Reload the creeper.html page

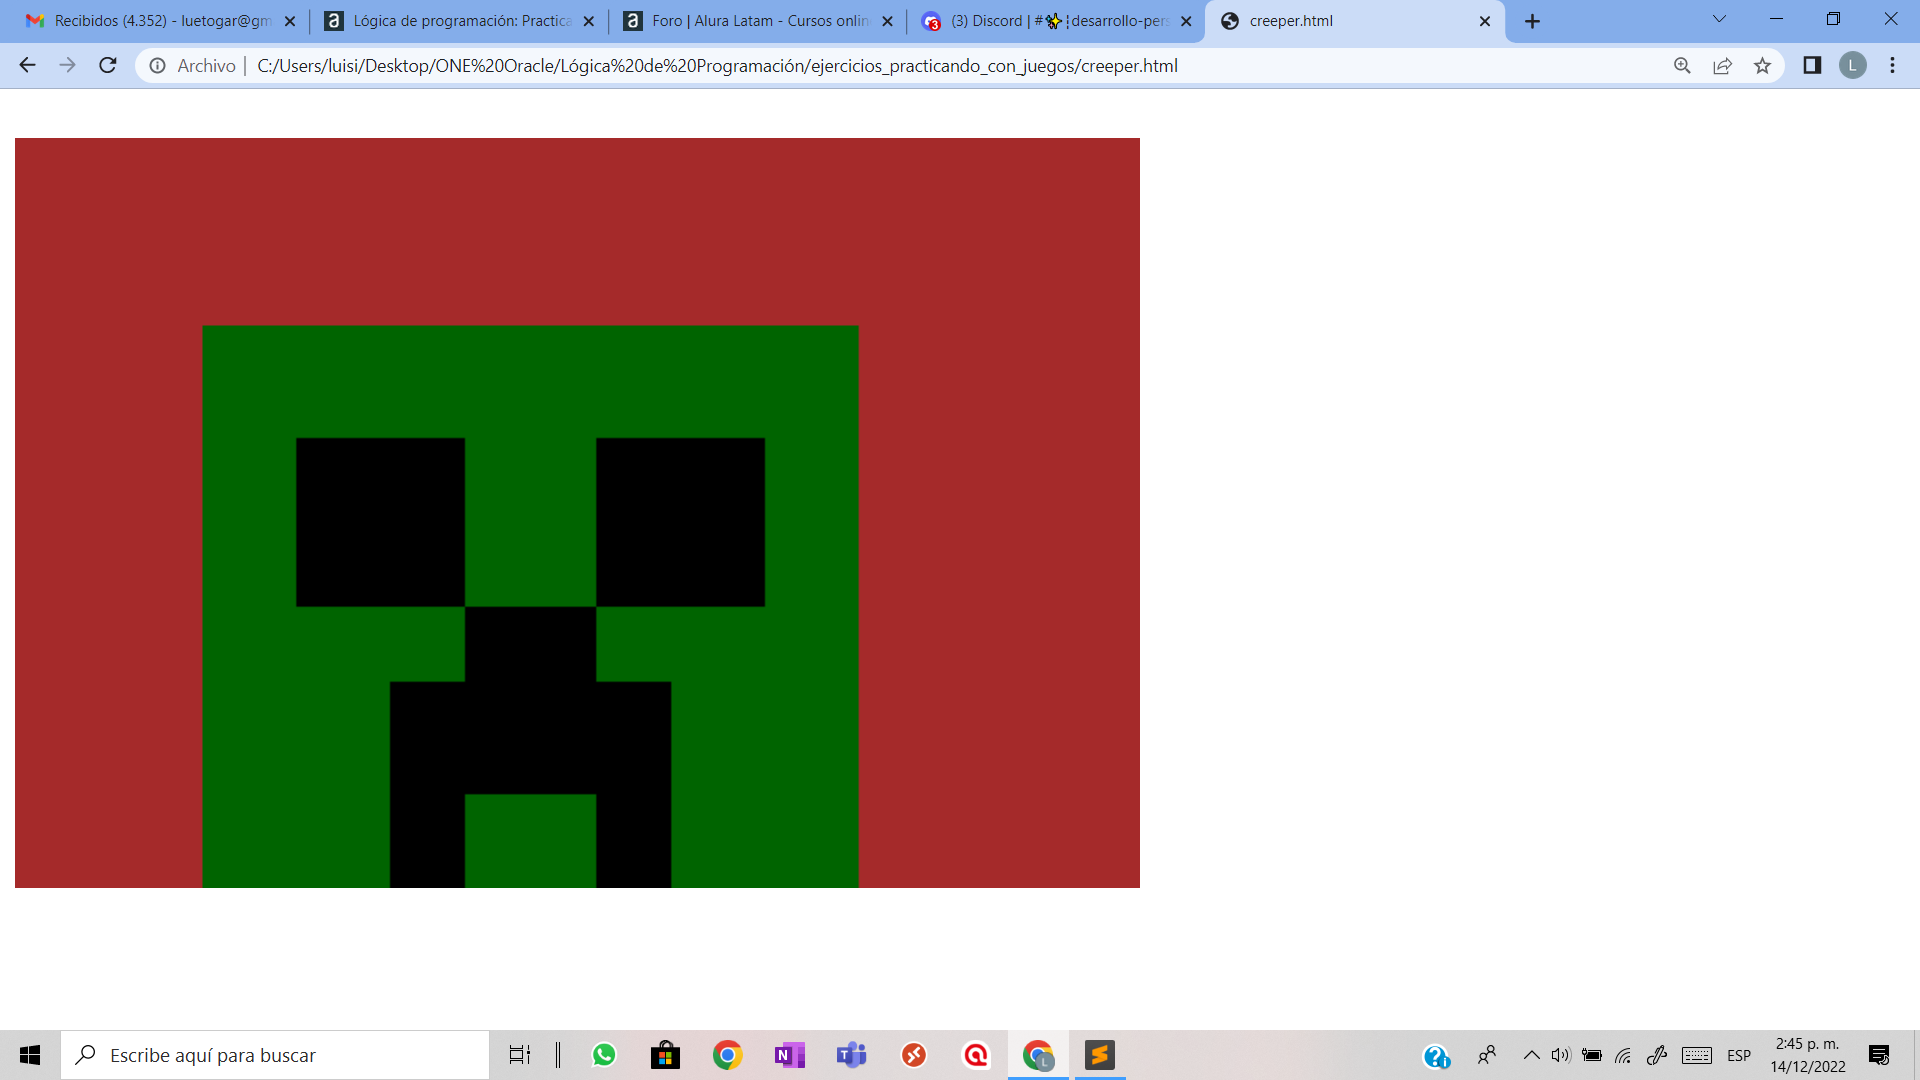[x=108, y=65]
